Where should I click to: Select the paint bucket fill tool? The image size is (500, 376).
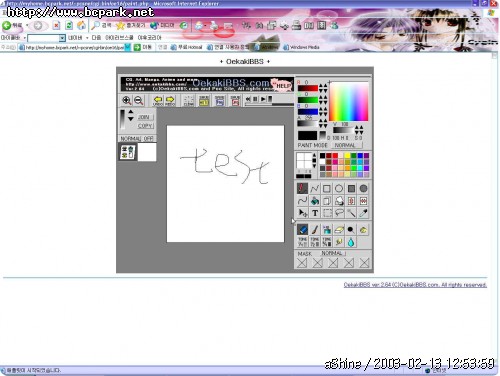click(315, 201)
